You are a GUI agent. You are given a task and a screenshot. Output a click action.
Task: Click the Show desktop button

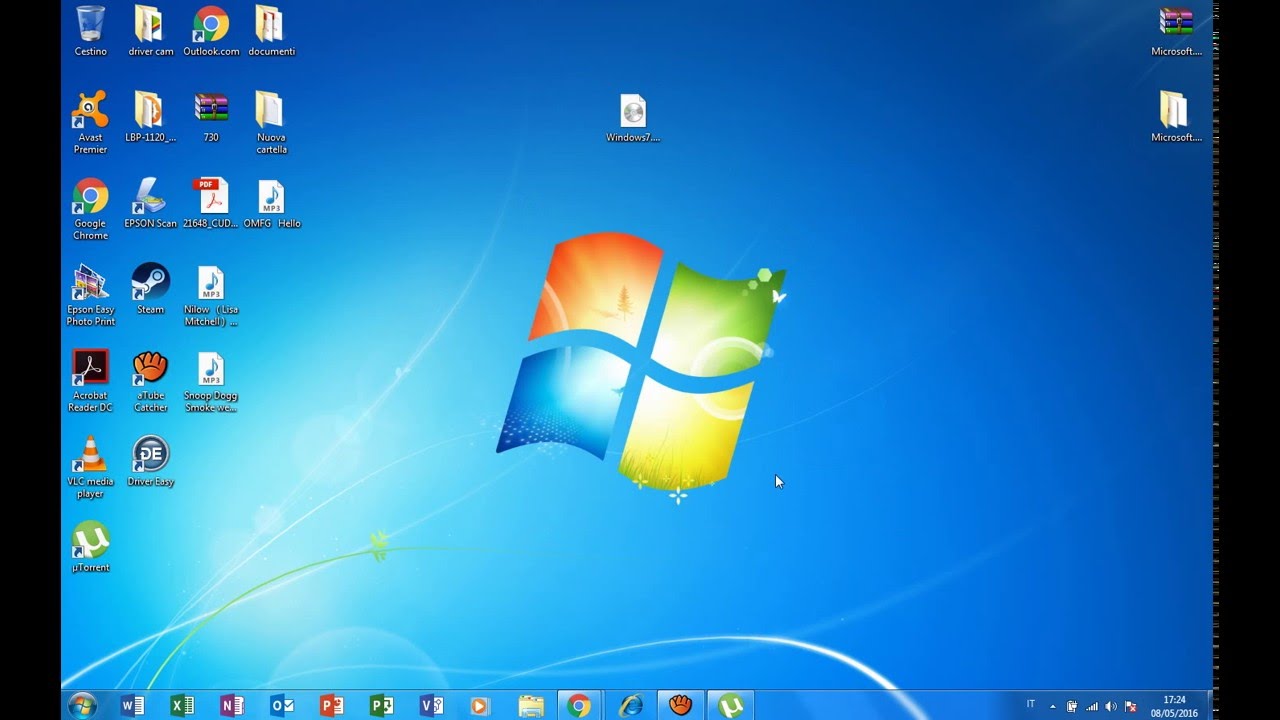1209,706
